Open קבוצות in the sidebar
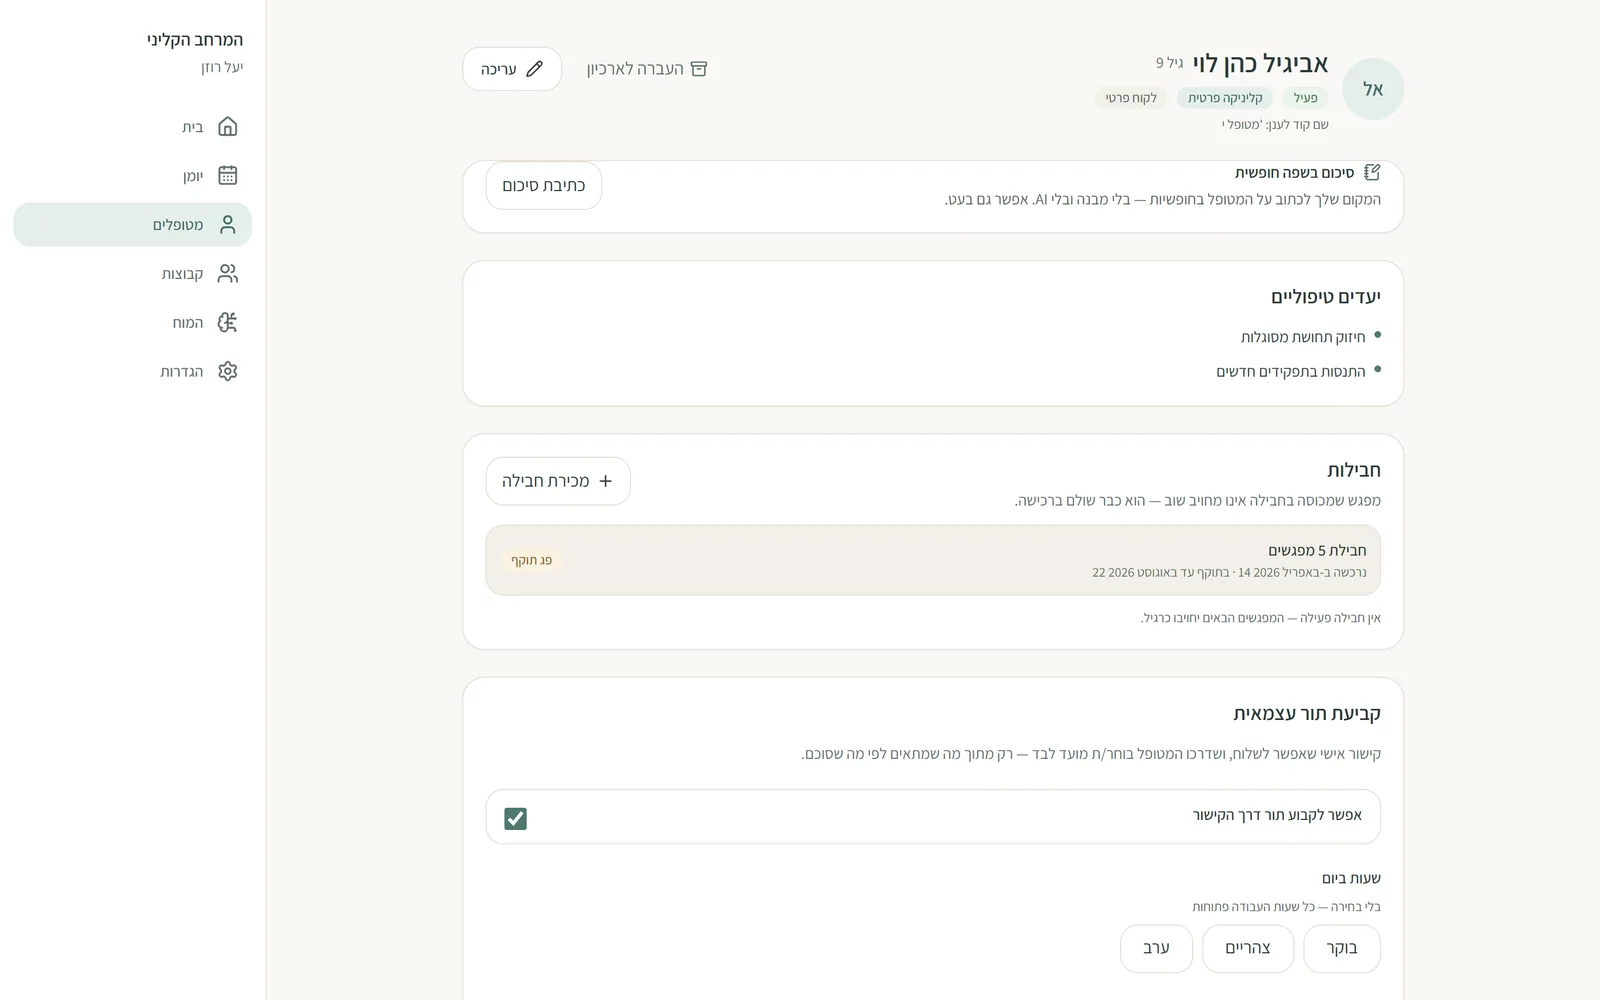Image resolution: width=1600 pixels, height=1000 pixels. click(x=133, y=274)
